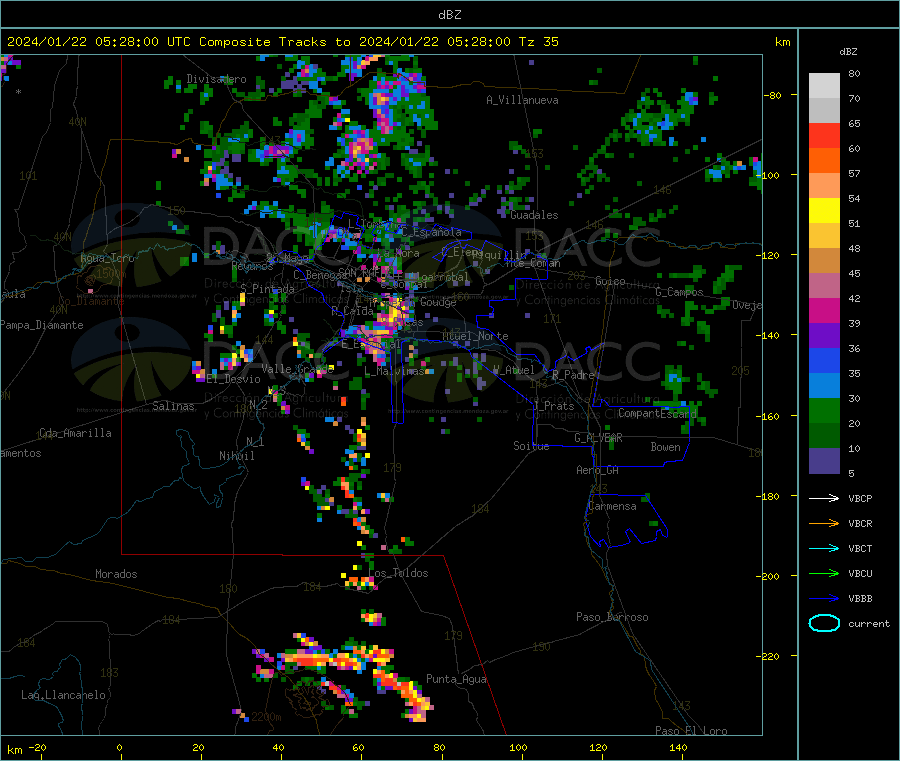Select the red swatch between 65 and 60

click(x=824, y=136)
